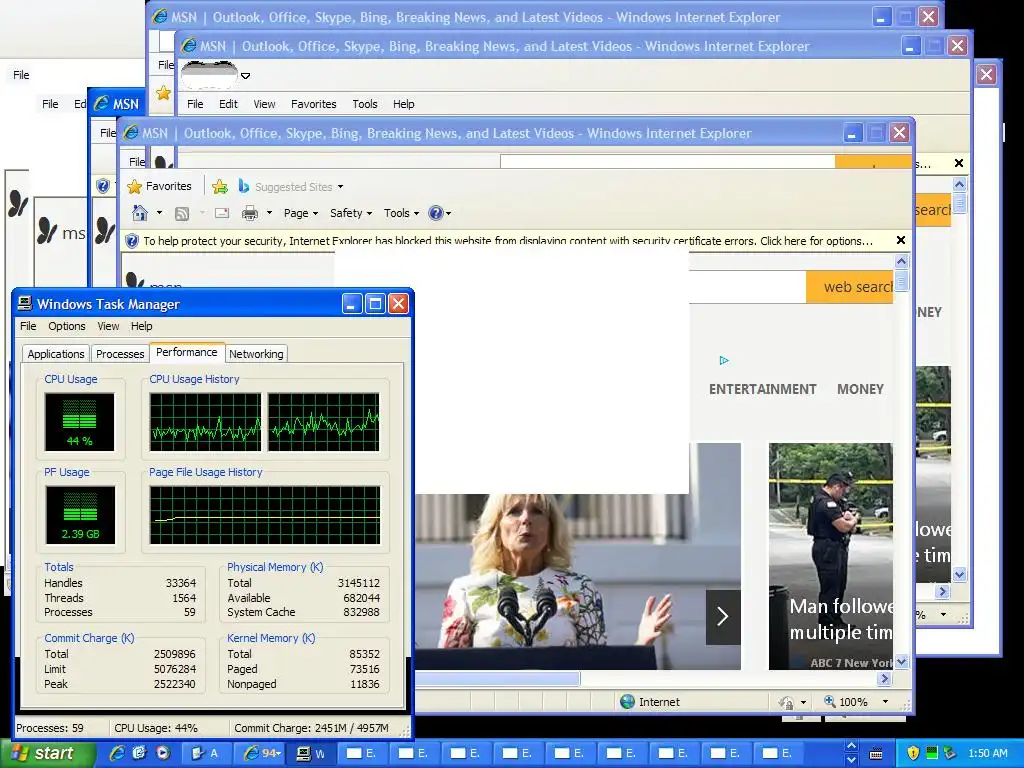Dismiss the security information bar with its X
The image size is (1024, 768).
[x=901, y=240]
